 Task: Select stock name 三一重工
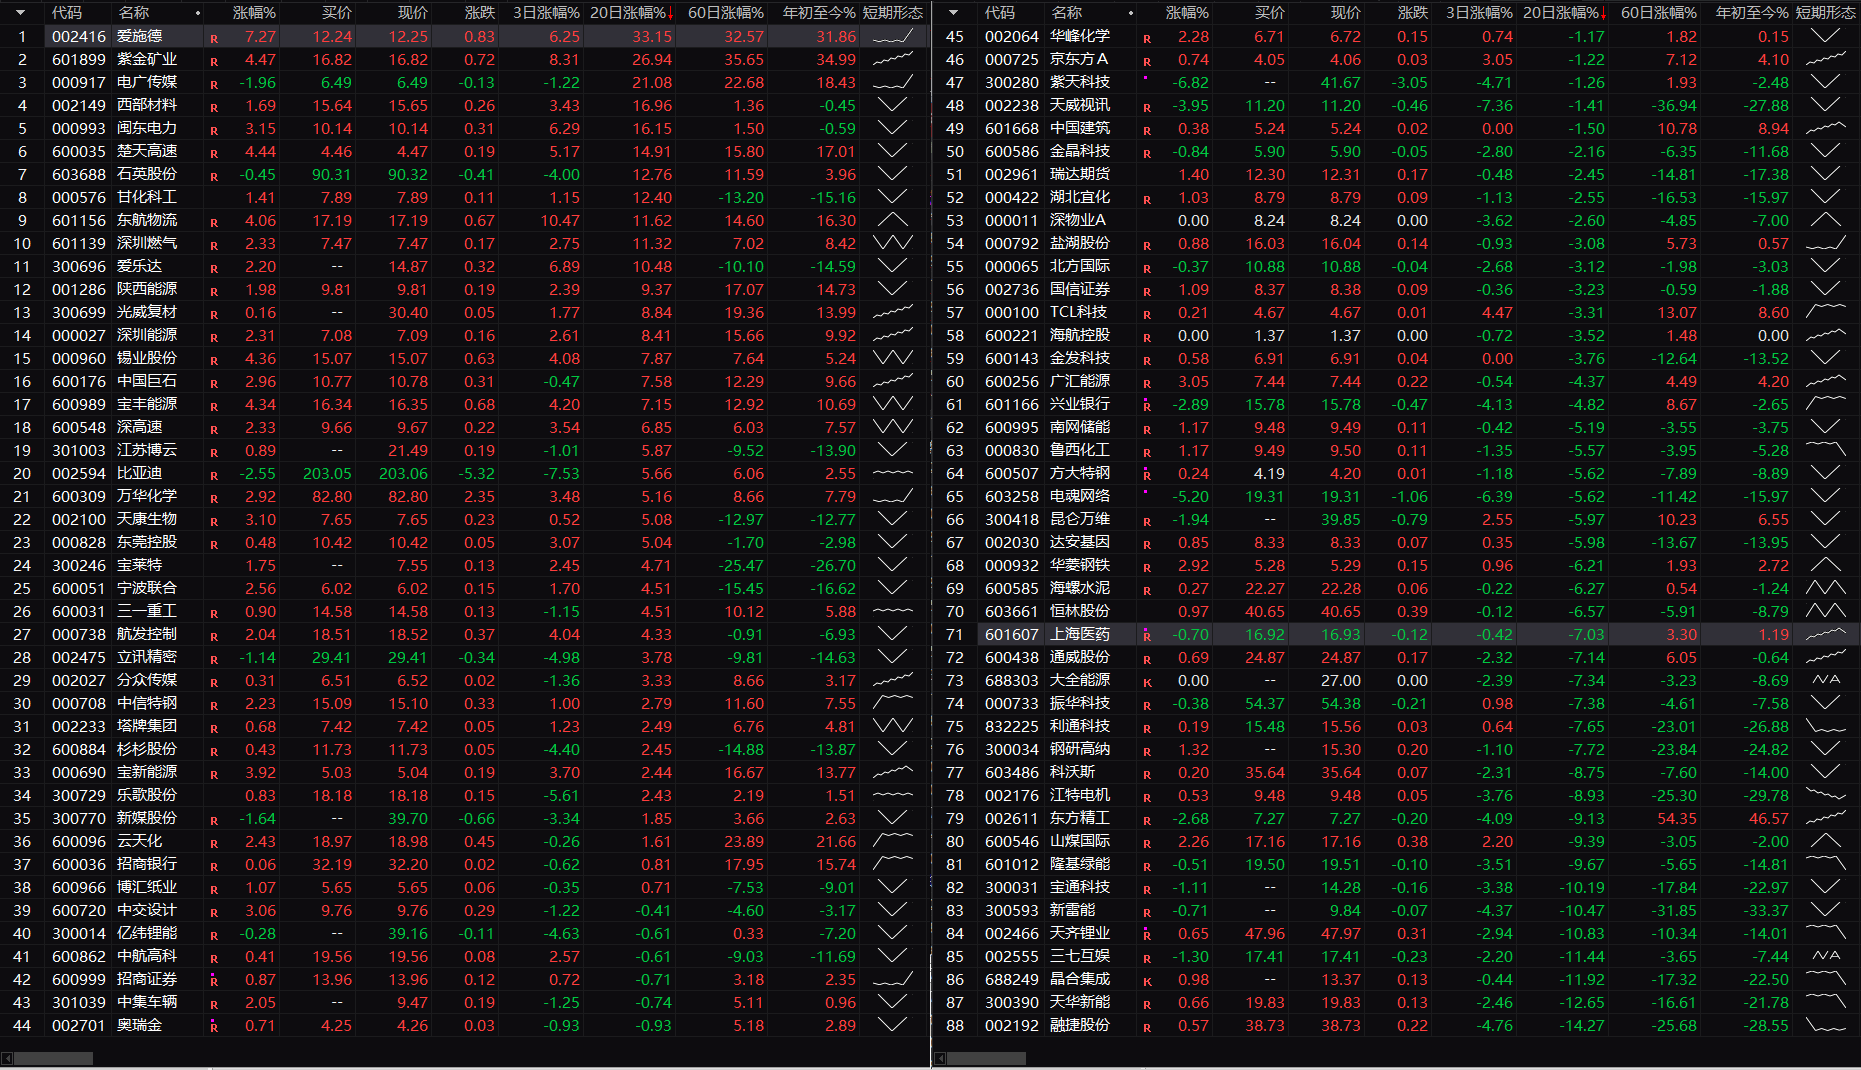(147, 611)
